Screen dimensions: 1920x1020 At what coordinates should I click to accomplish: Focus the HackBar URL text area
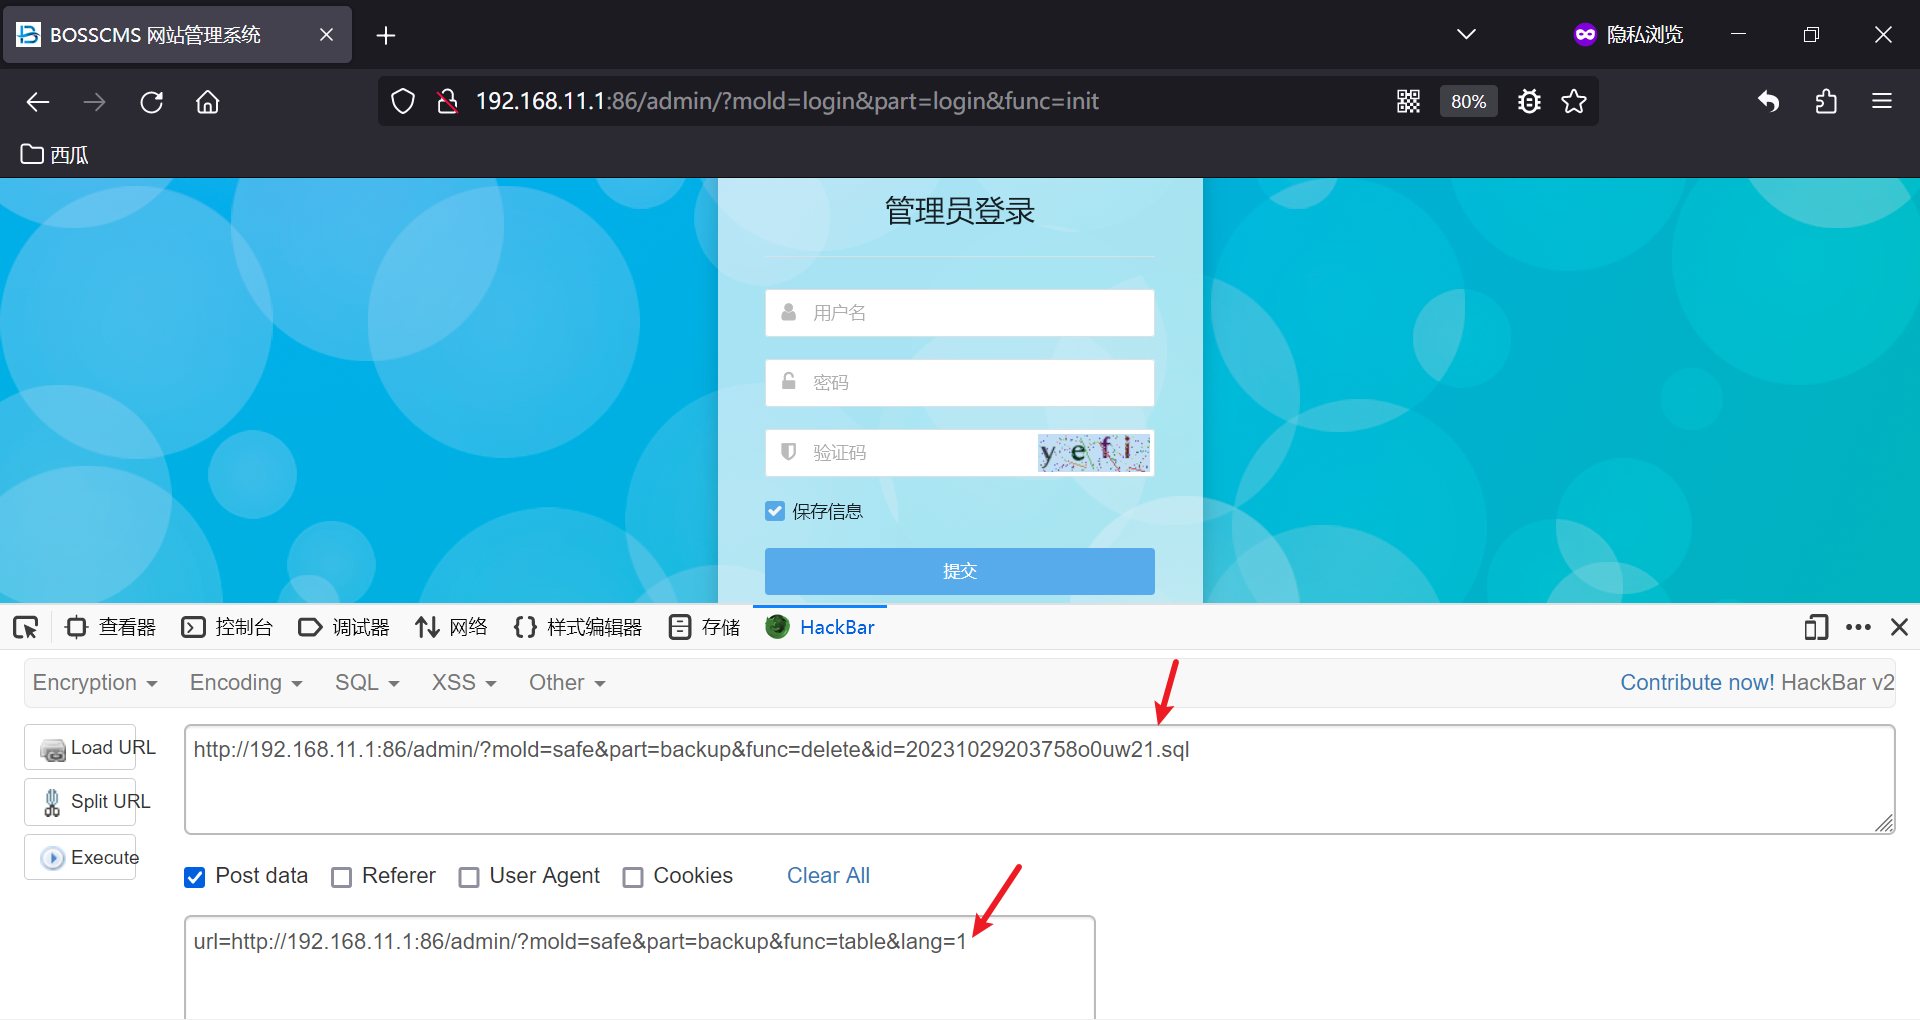1040,780
